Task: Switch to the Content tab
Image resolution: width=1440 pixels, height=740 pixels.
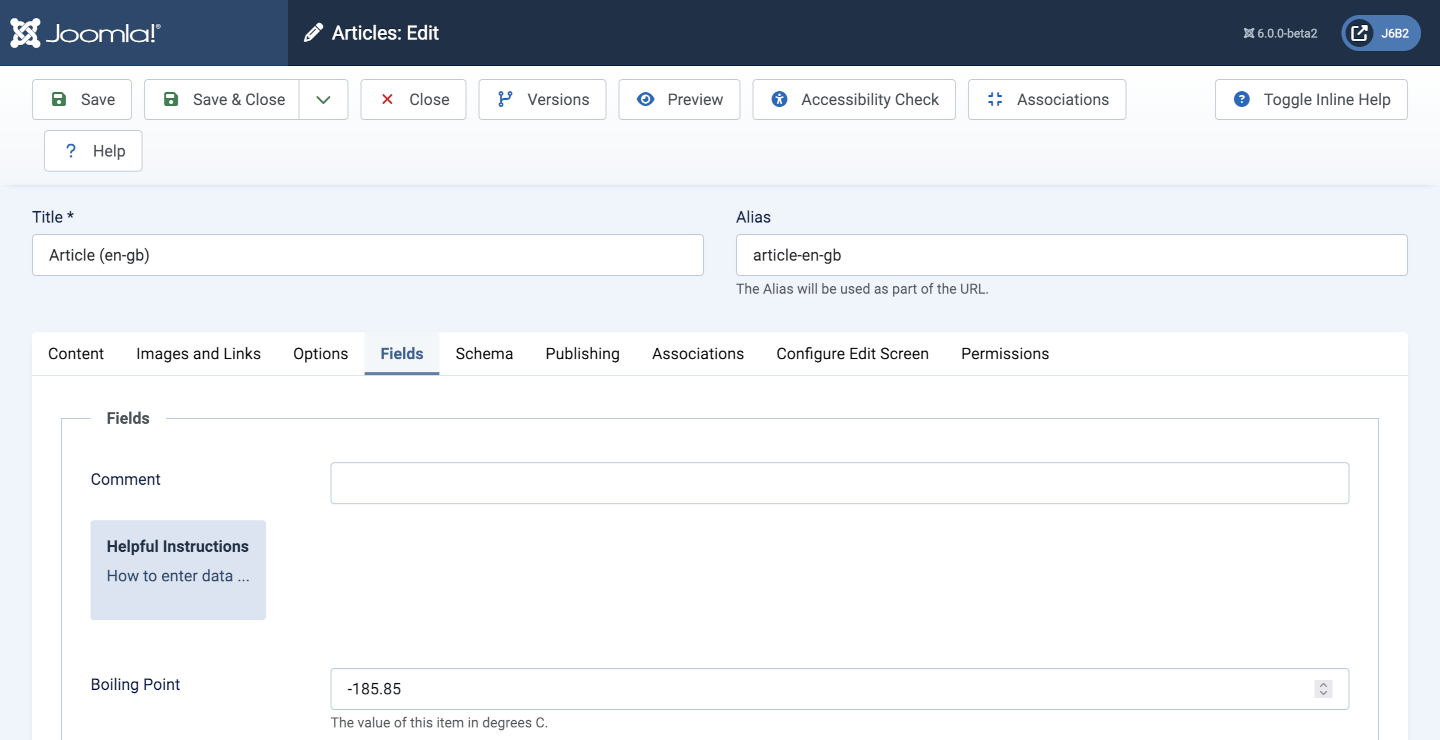Action: pos(76,353)
